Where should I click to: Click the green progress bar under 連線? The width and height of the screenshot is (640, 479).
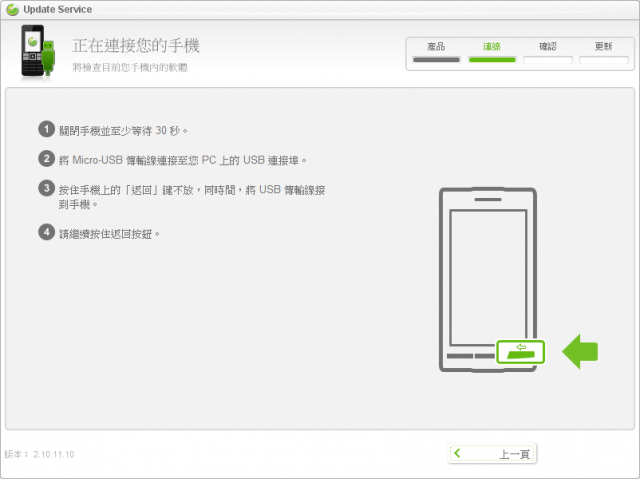[492, 60]
